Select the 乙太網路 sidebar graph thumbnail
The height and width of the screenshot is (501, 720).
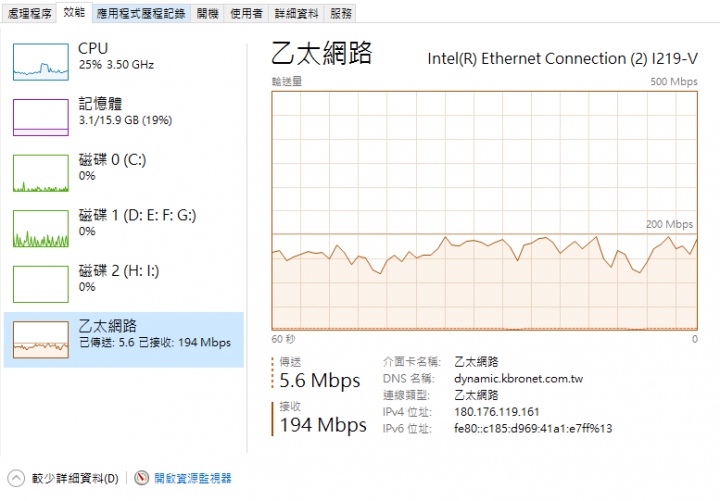point(41,340)
